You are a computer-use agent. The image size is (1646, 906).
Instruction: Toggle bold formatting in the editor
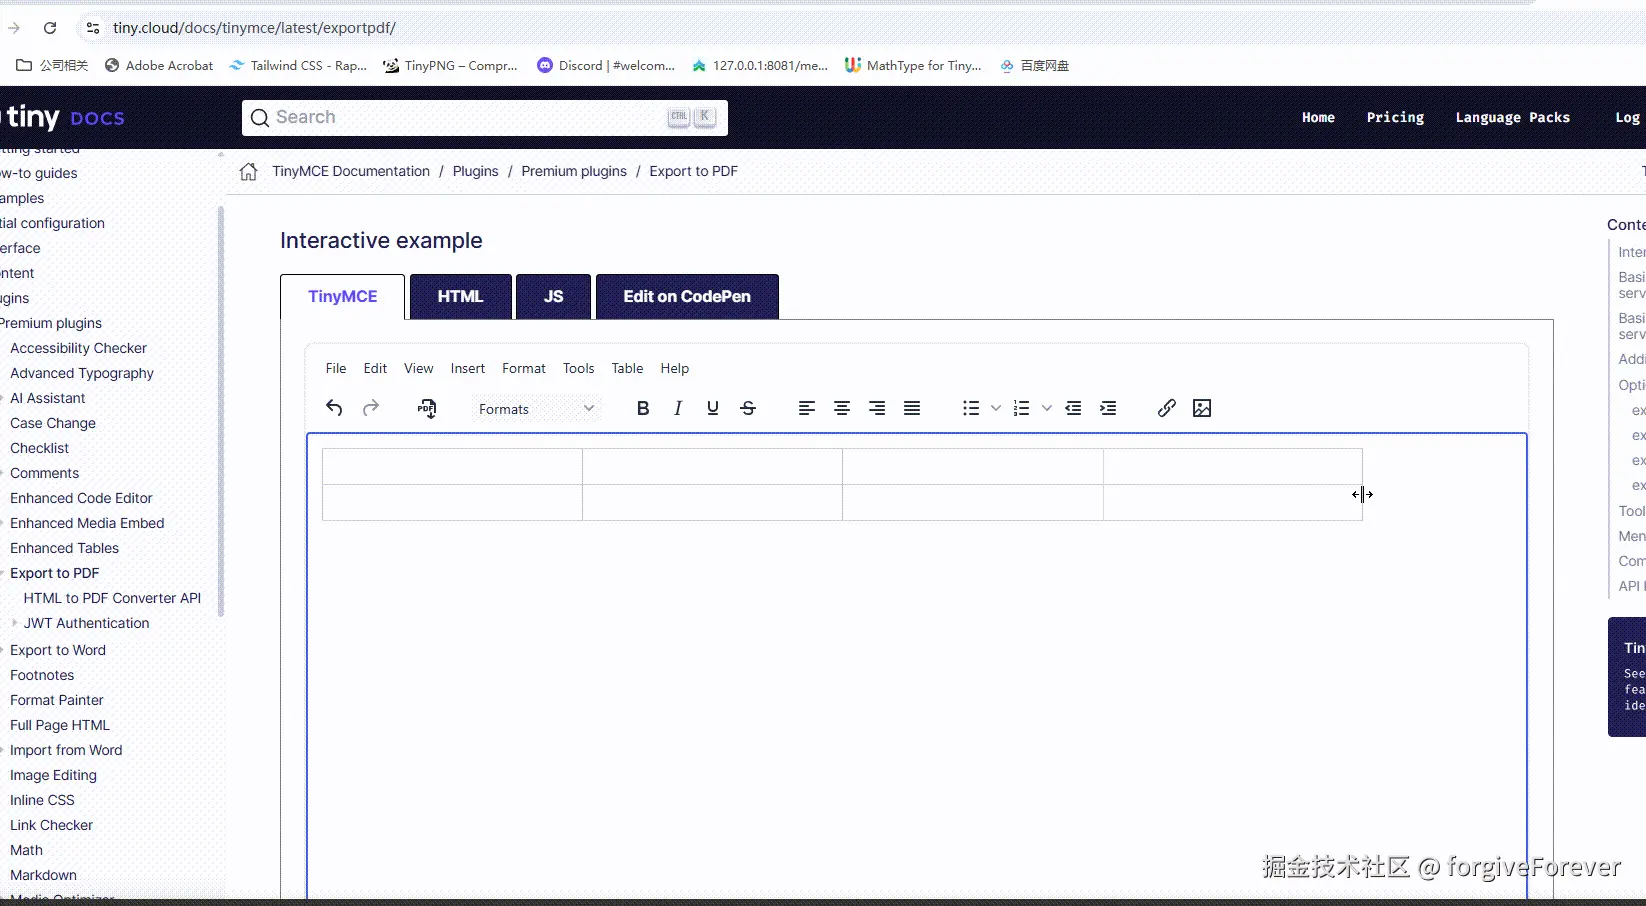pyautogui.click(x=643, y=408)
